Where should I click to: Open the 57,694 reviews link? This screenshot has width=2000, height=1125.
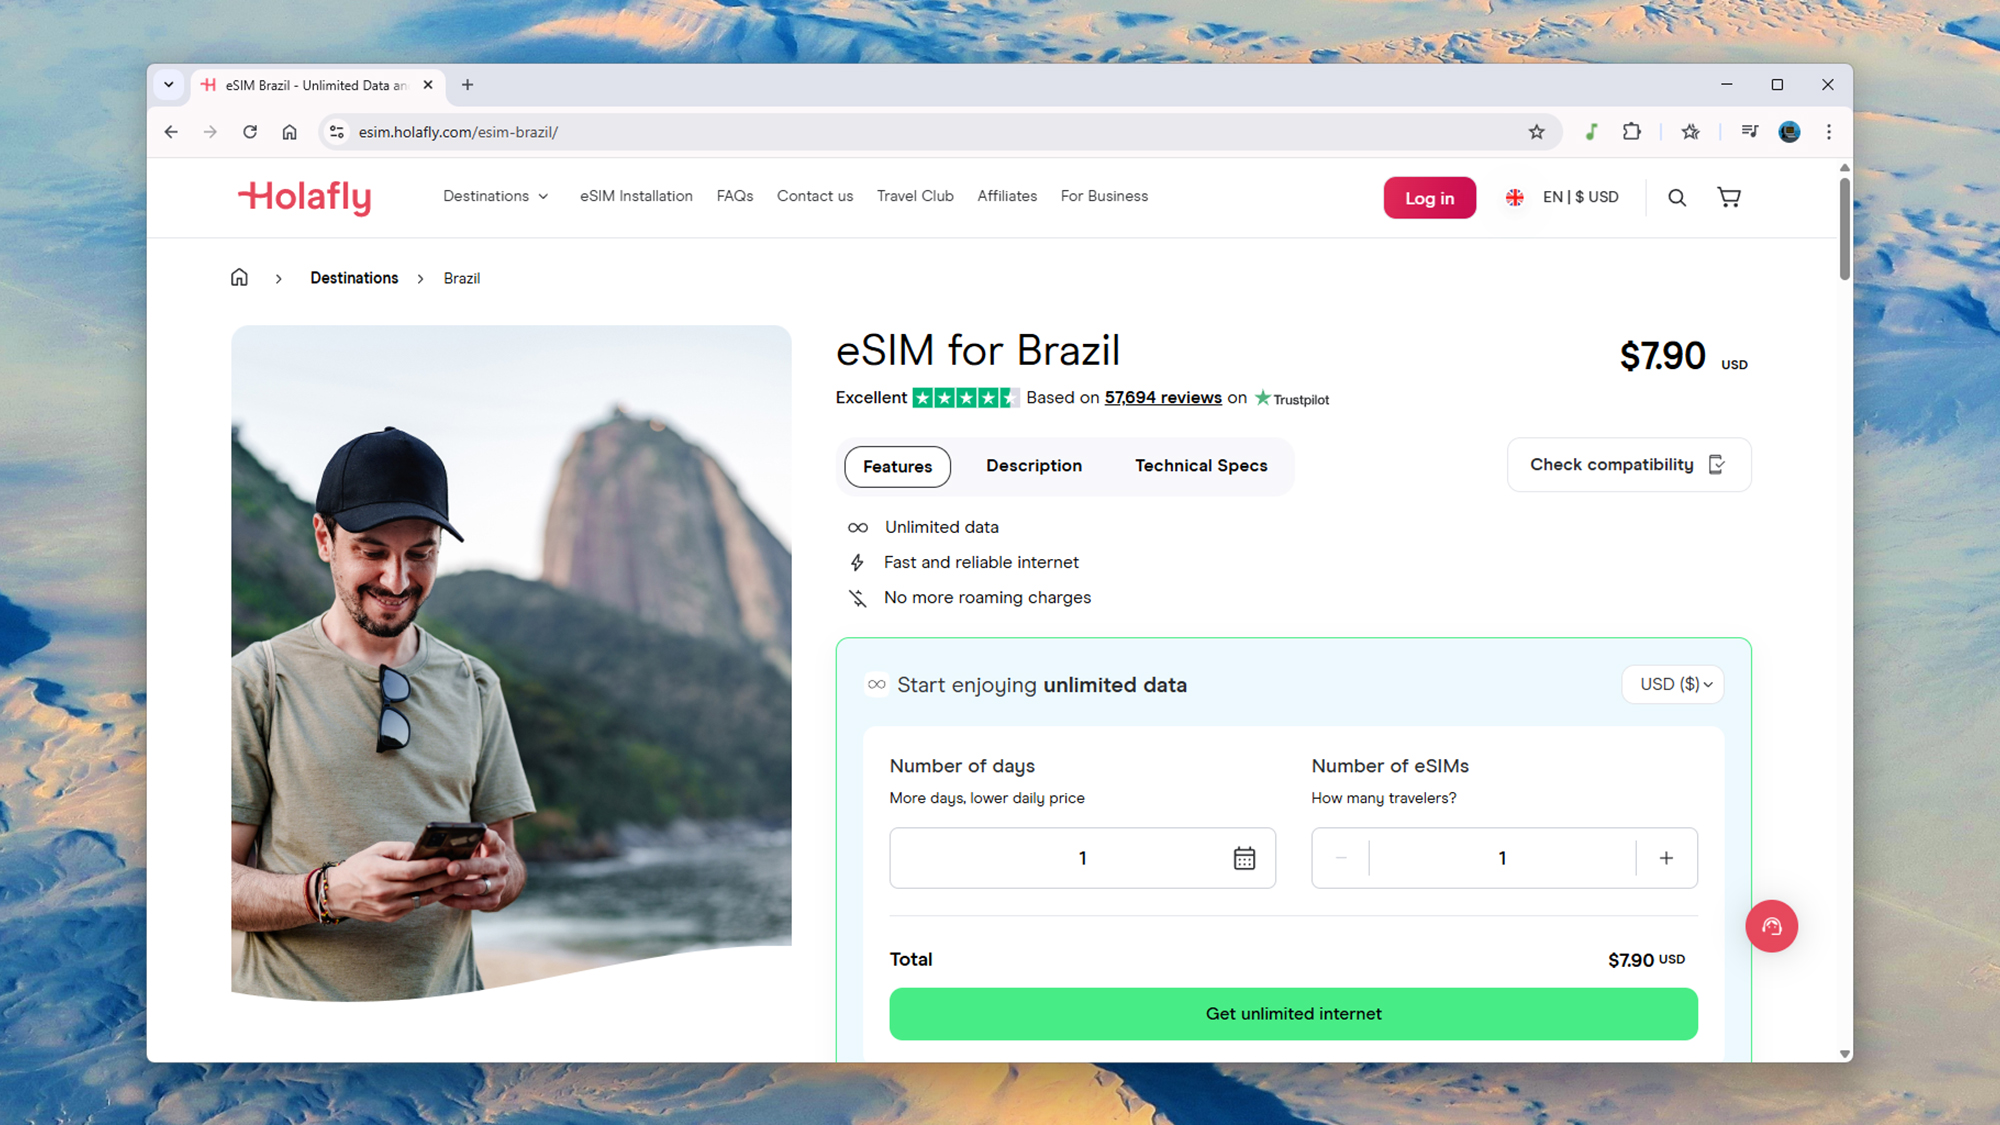point(1162,398)
